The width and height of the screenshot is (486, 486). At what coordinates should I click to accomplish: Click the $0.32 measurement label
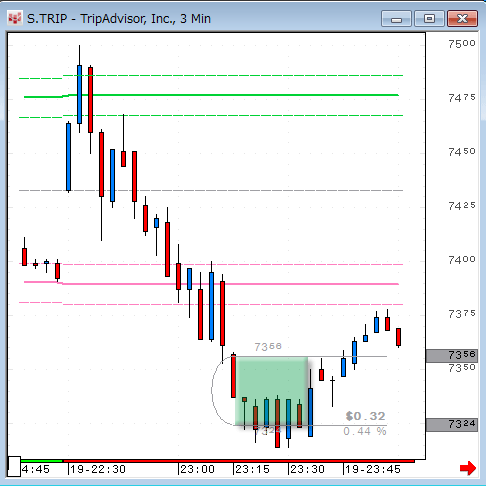tap(365, 416)
